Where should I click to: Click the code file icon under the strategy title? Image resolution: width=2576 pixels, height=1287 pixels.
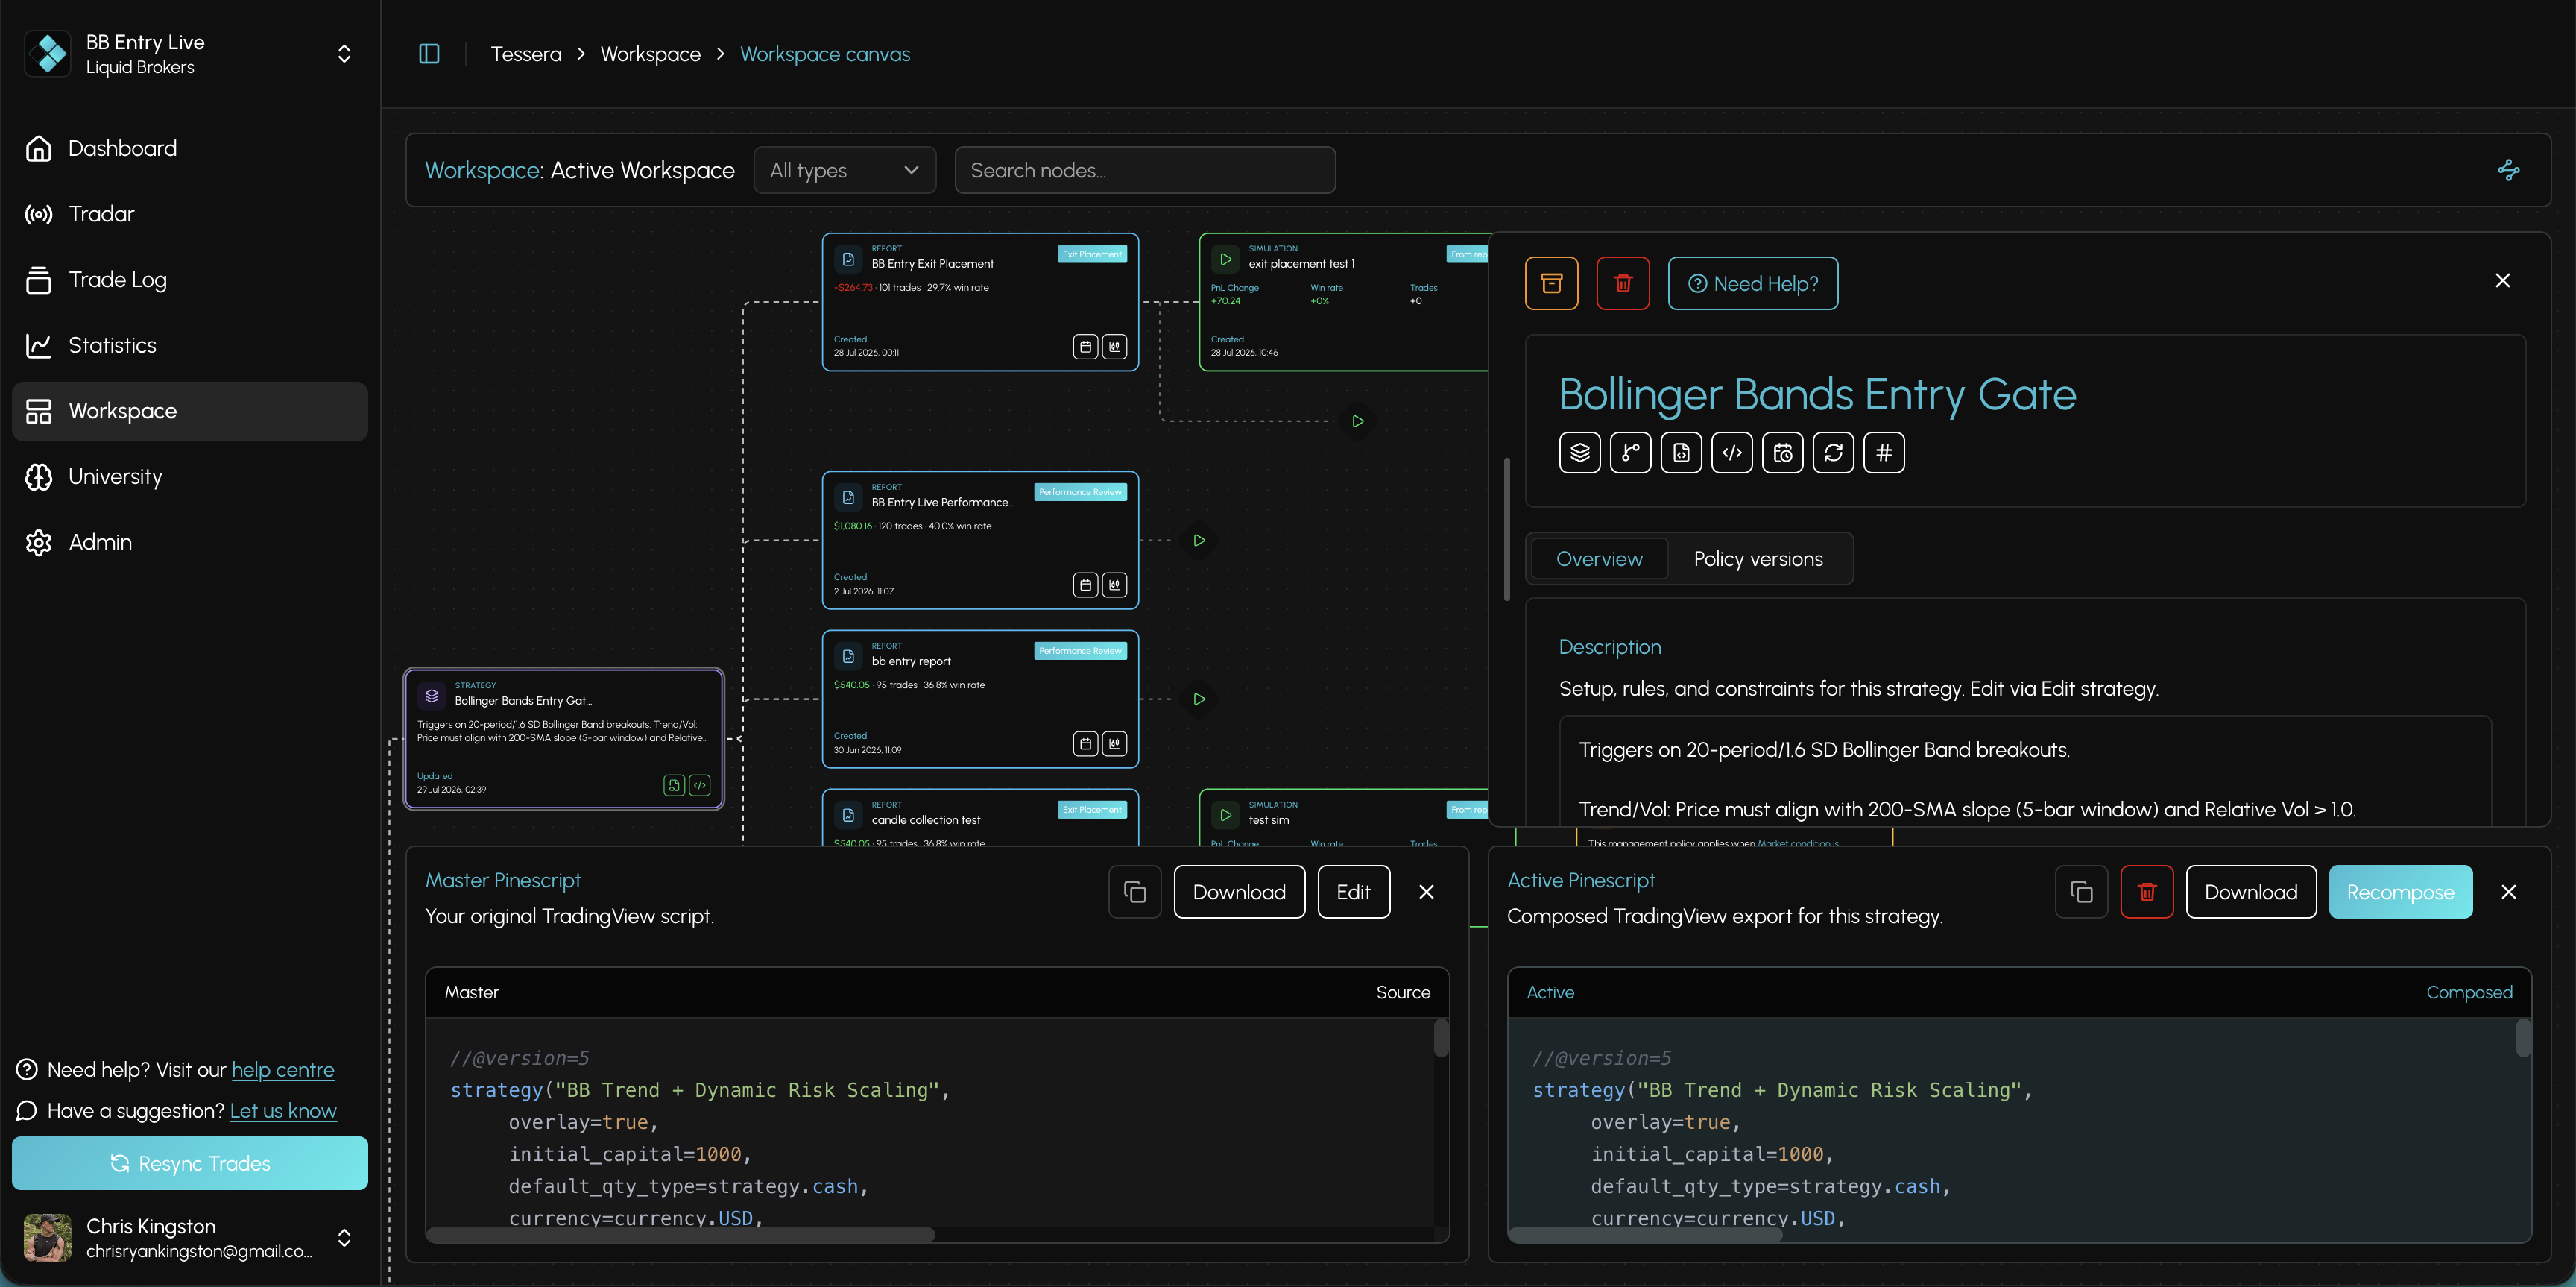coord(1681,453)
